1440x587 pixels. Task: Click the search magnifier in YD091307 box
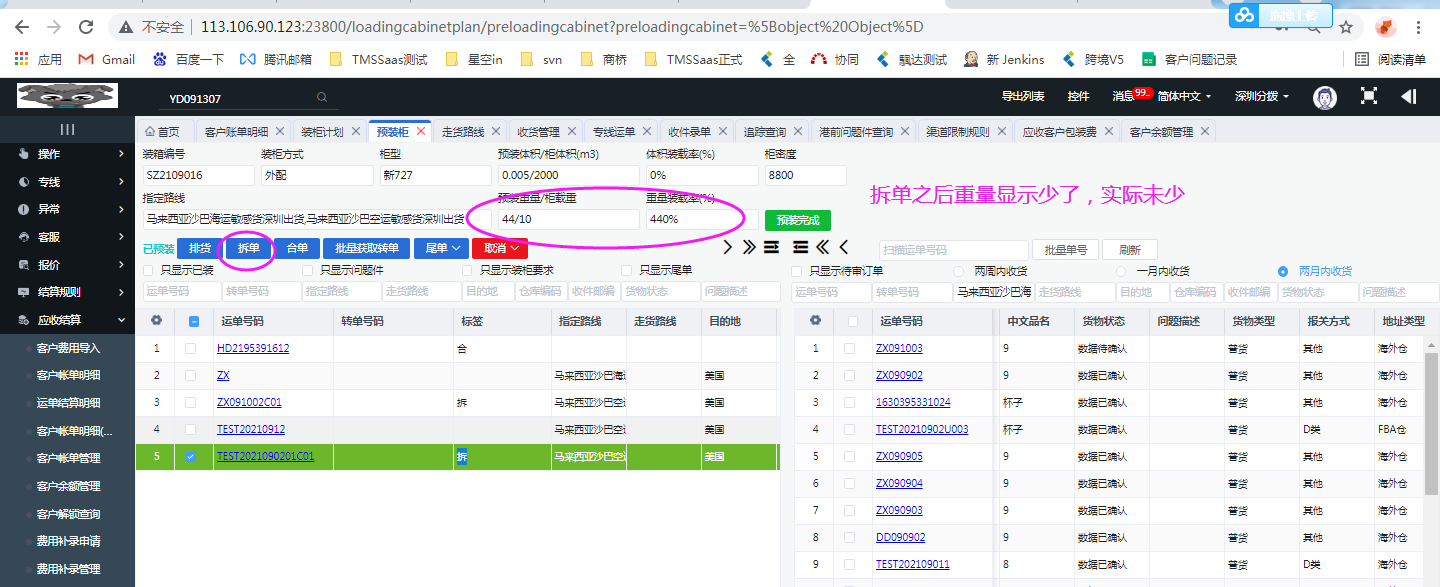pos(322,98)
